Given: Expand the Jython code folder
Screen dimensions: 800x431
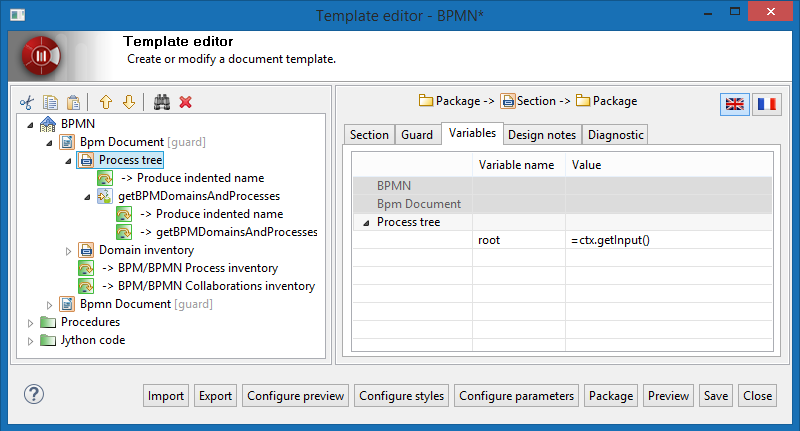Looking at the screenshot, I should [x=30, y=341].
